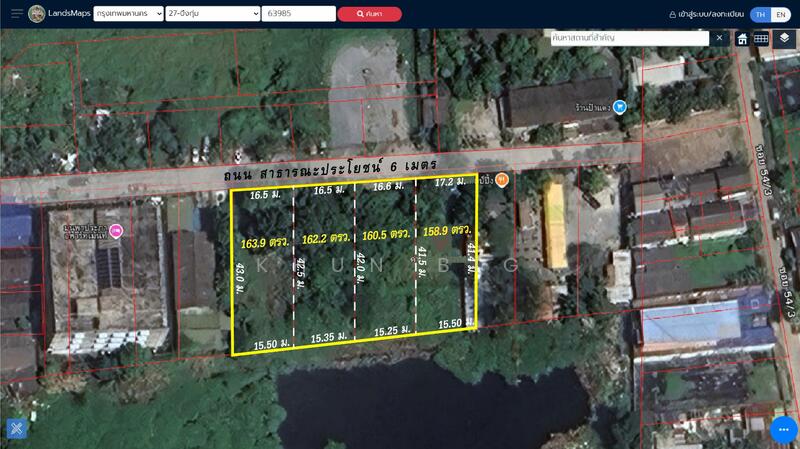Click the place search box

click(x=630, y=38)
